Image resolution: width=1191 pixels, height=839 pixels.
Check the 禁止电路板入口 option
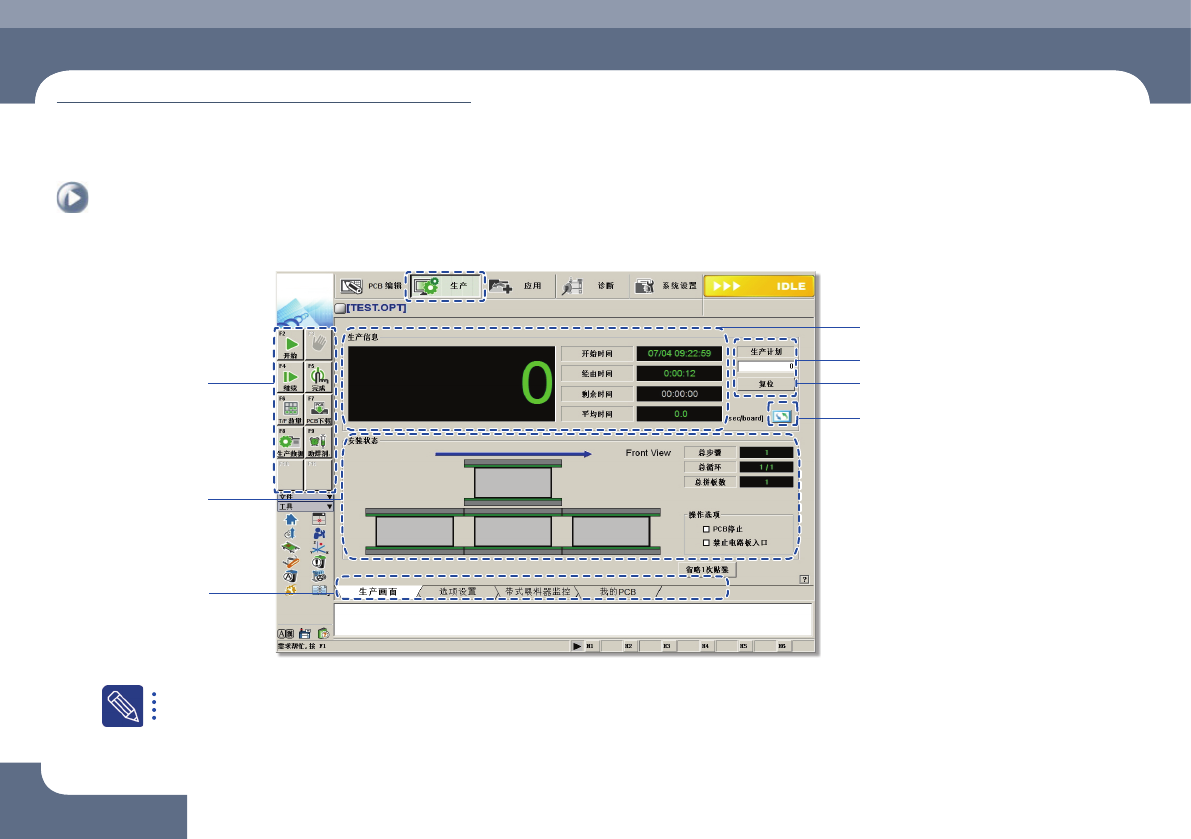706,542
